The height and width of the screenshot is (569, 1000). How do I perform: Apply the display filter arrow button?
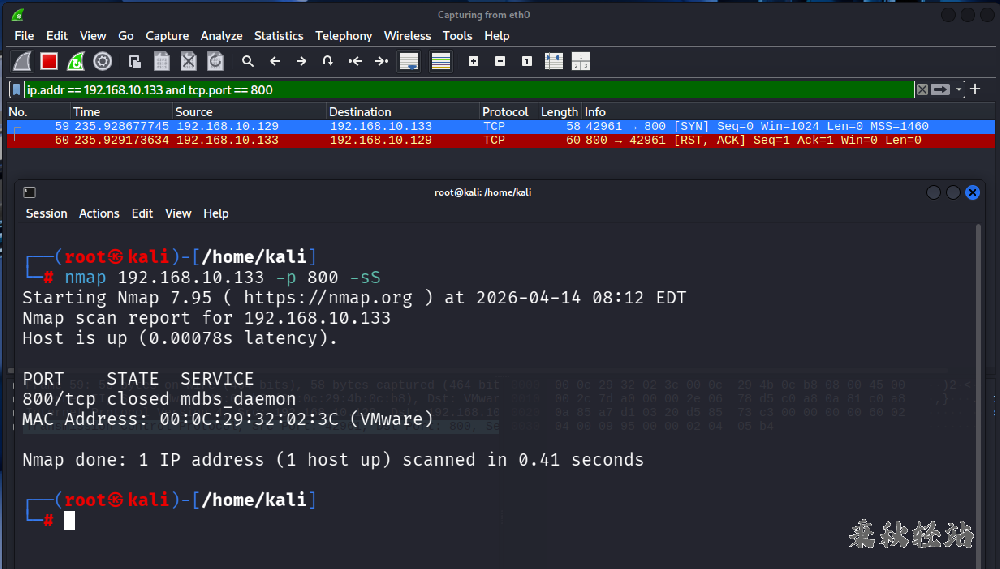941,90
